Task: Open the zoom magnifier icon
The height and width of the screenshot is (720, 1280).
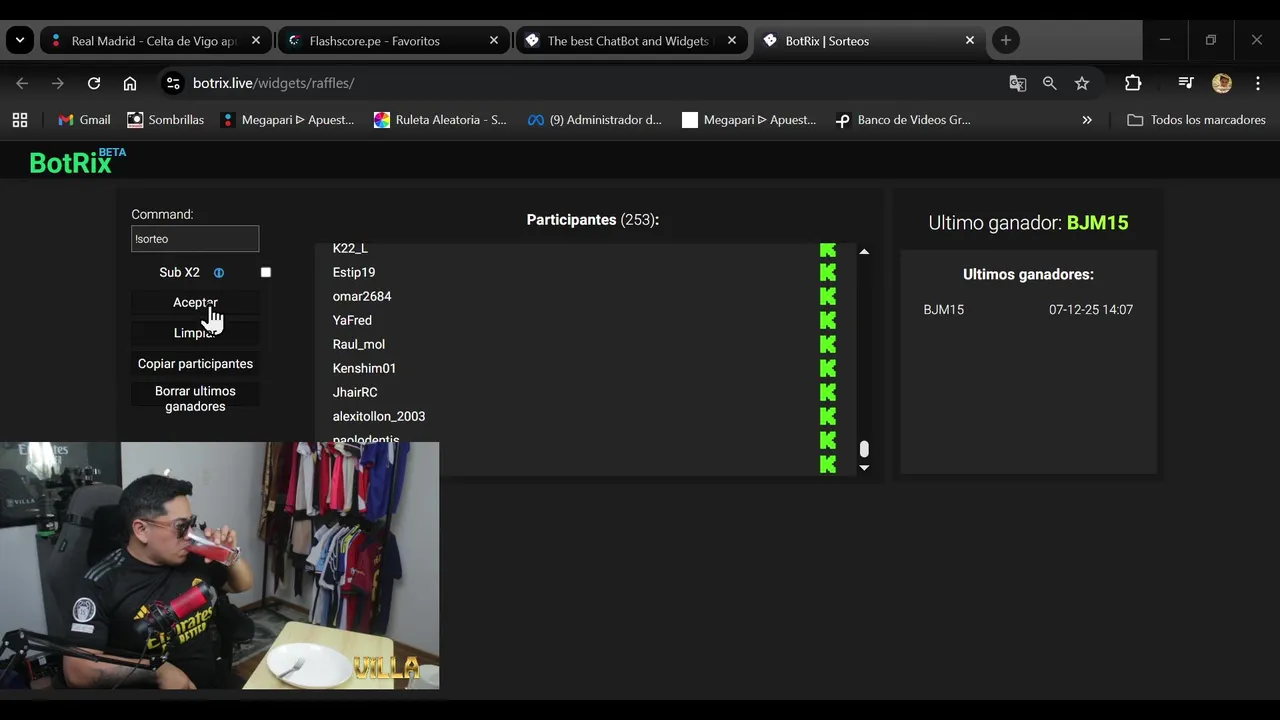Action: click(x=1050, y=83)
